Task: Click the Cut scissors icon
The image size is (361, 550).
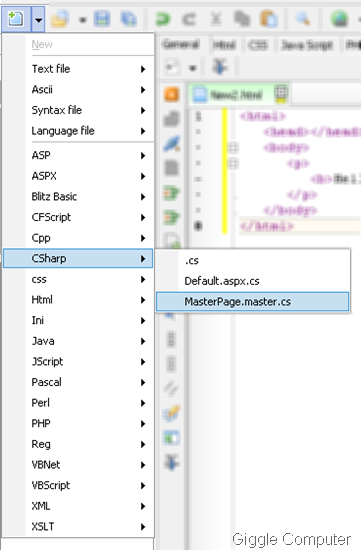Action: click(216, 18)
